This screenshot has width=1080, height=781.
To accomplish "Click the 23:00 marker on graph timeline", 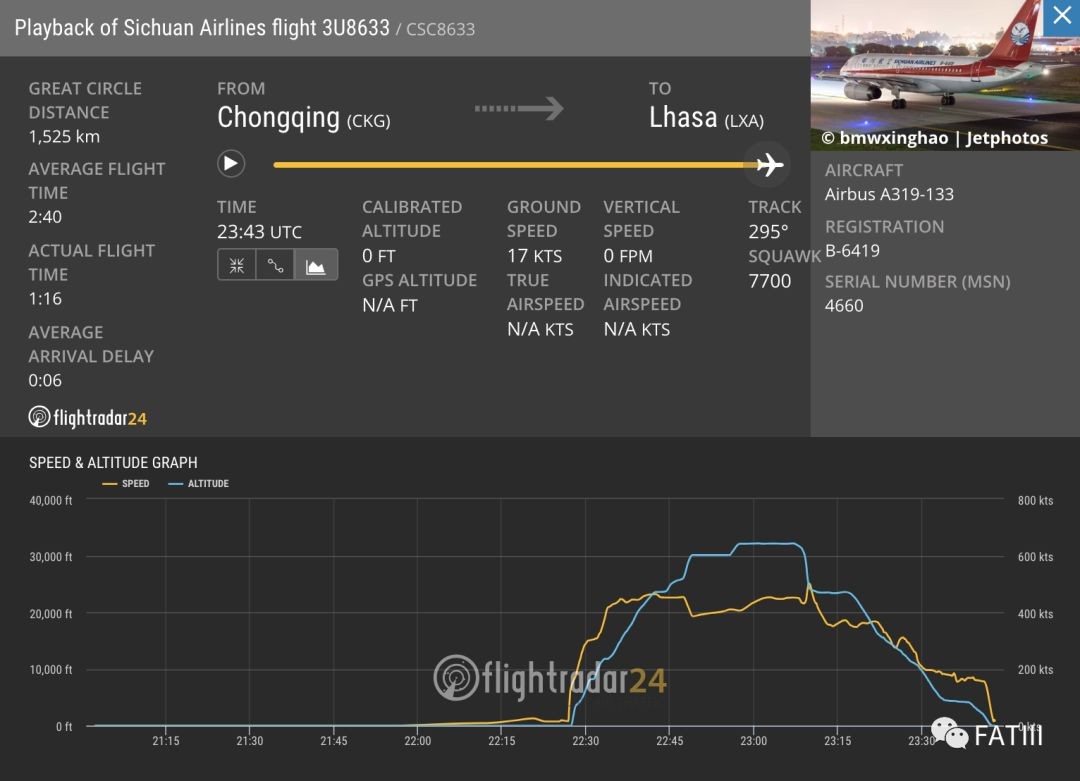I will 753,741.
